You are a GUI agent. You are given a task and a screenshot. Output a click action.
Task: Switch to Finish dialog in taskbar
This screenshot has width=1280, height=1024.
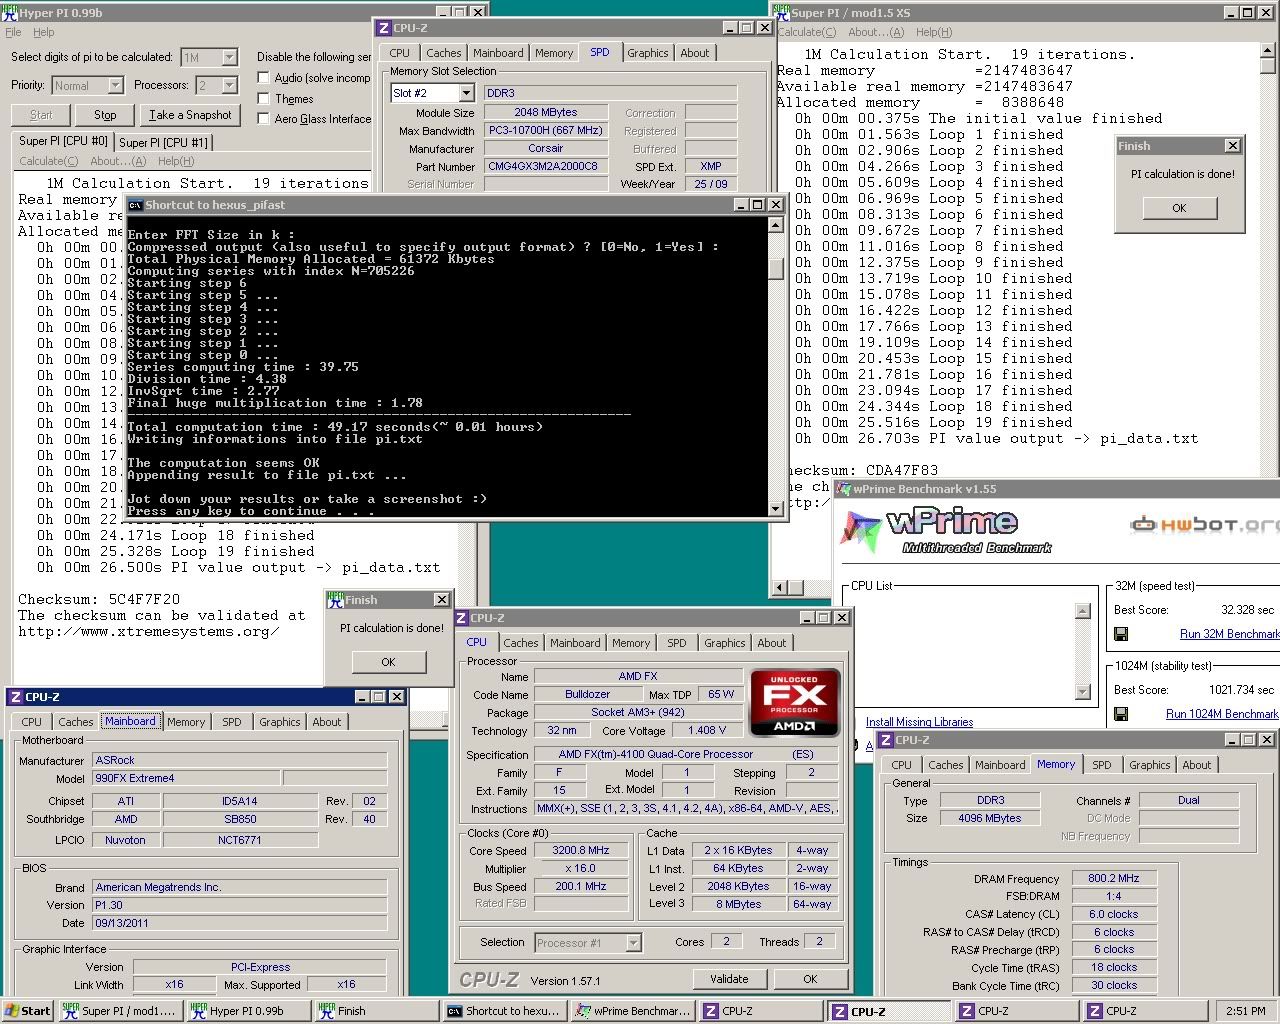[375, 1011]
